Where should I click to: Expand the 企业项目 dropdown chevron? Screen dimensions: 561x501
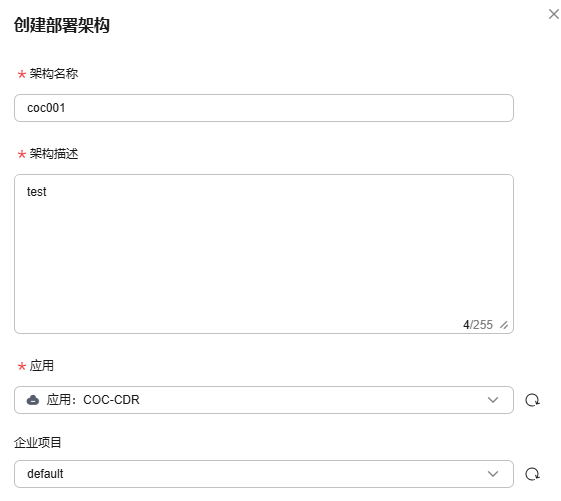493,474
